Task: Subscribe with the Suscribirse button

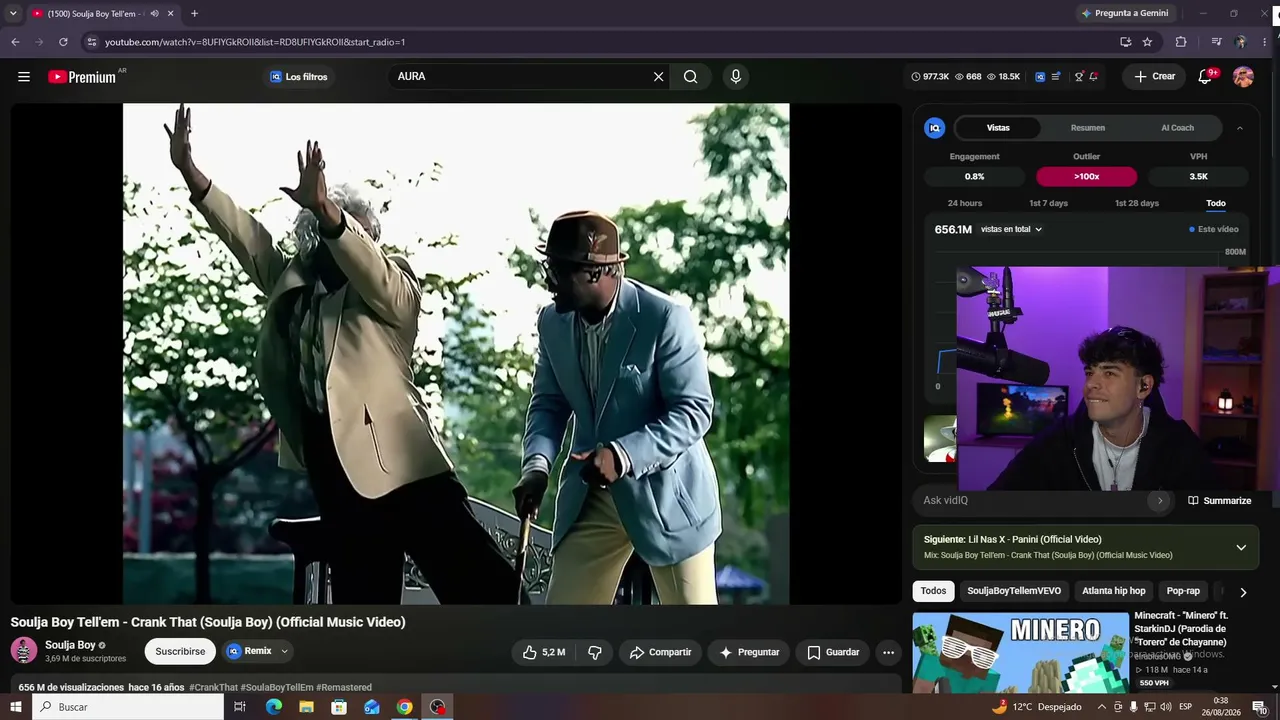Action: click(180, 651)
